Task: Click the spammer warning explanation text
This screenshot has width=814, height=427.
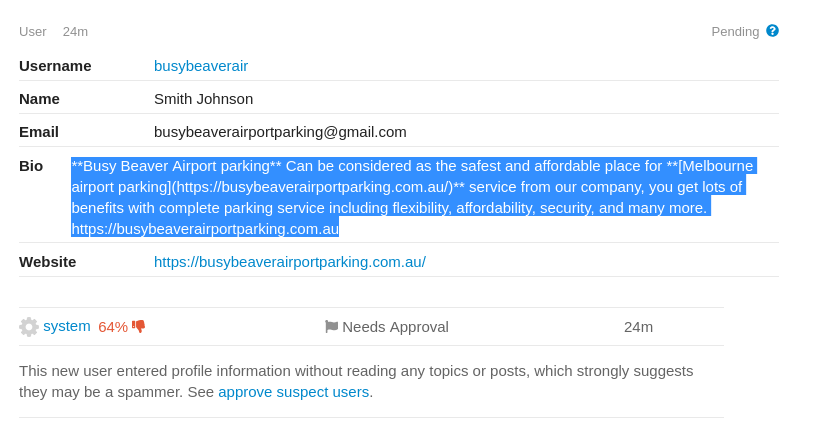Action: tap(356, 381)
